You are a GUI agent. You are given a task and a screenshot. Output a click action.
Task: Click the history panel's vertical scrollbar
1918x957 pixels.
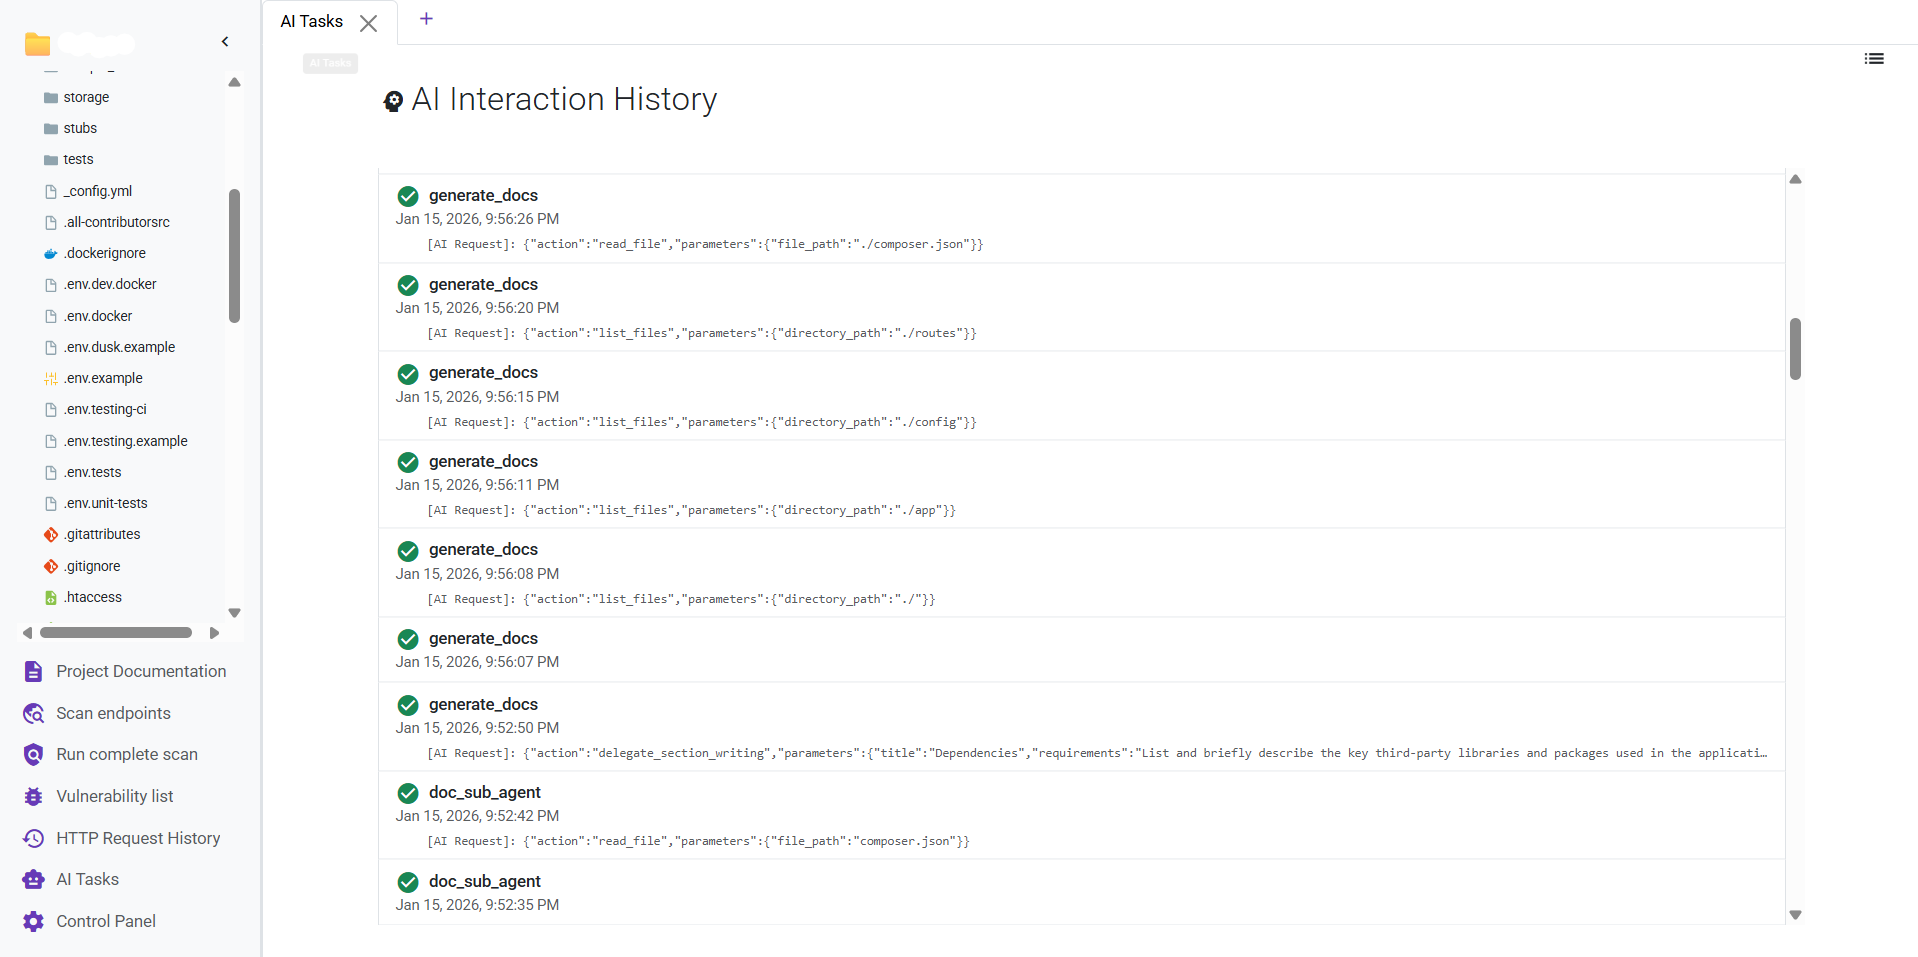[x=1795, y=349]
